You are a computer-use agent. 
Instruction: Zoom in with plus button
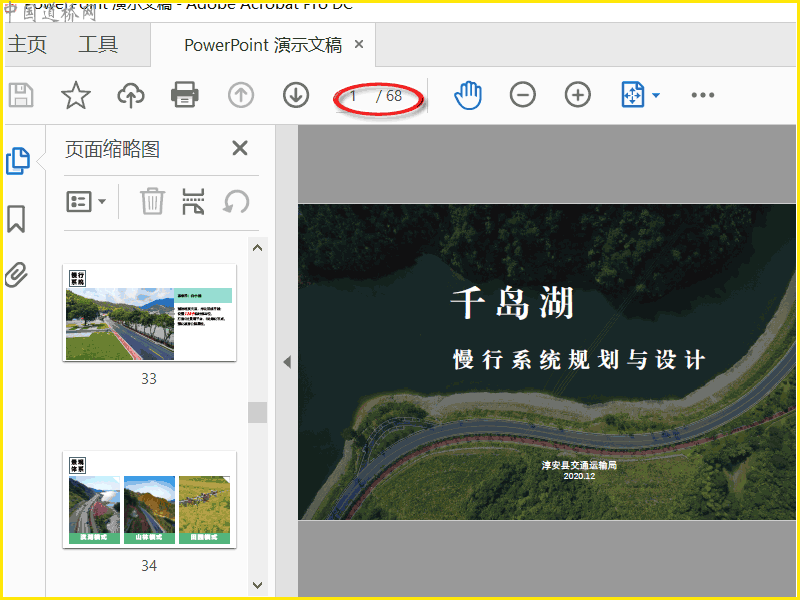[x=577, y=95]
